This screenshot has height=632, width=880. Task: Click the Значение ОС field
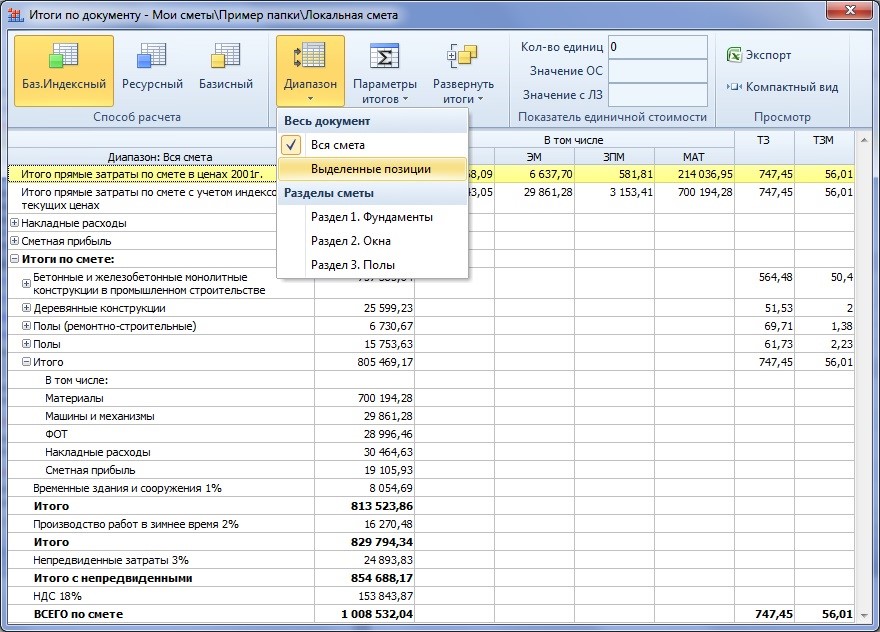[658, 71]
